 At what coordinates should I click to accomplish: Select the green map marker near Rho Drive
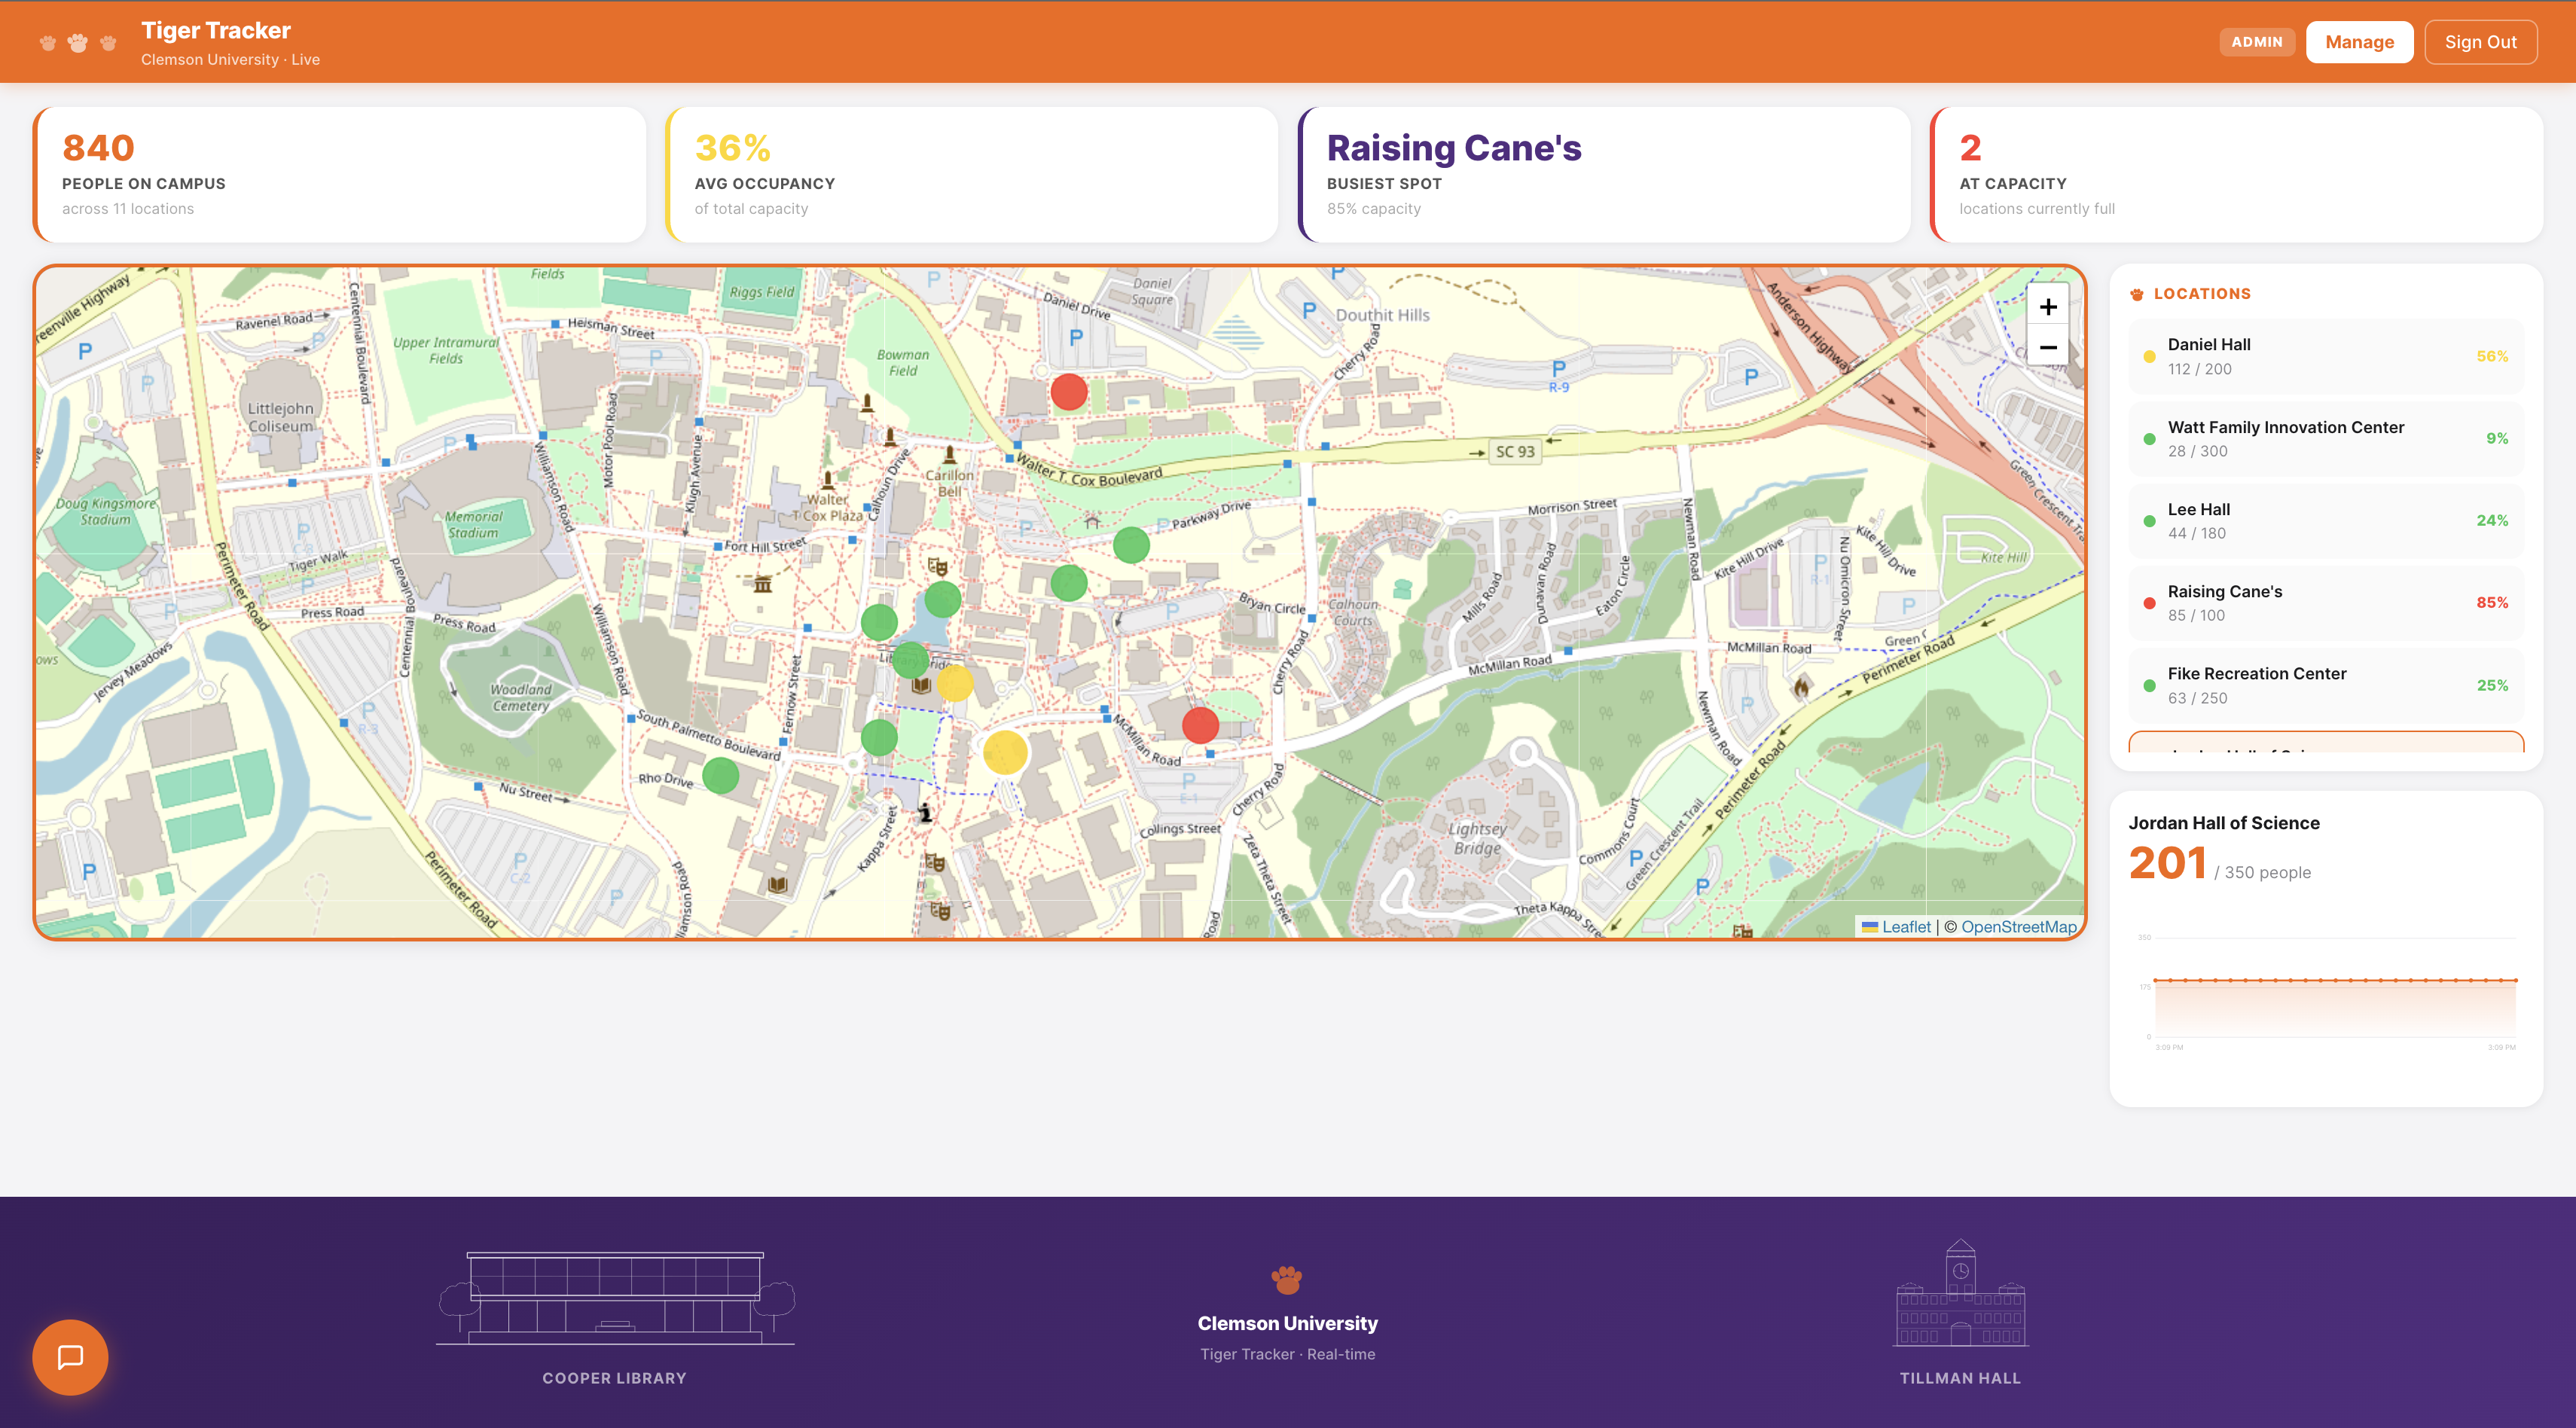720,775
